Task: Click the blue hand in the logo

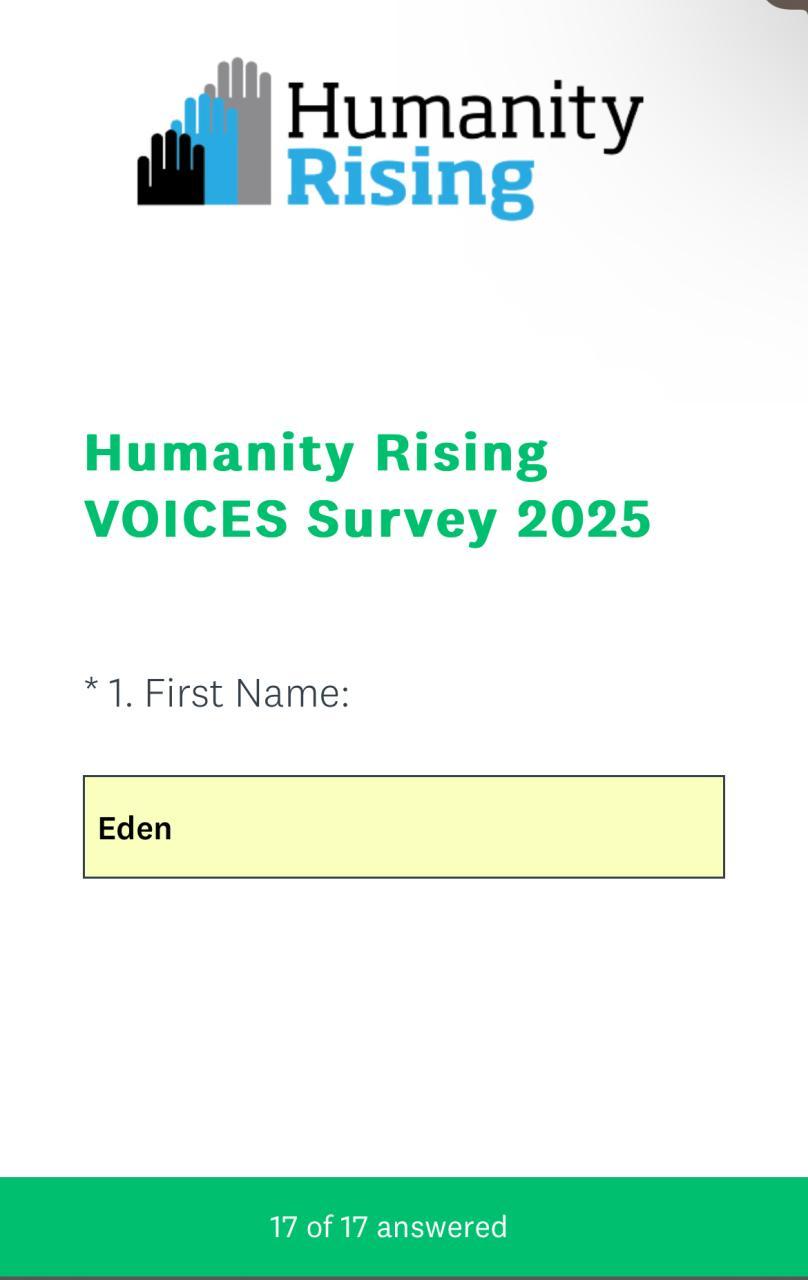Action: coord(217,150)
